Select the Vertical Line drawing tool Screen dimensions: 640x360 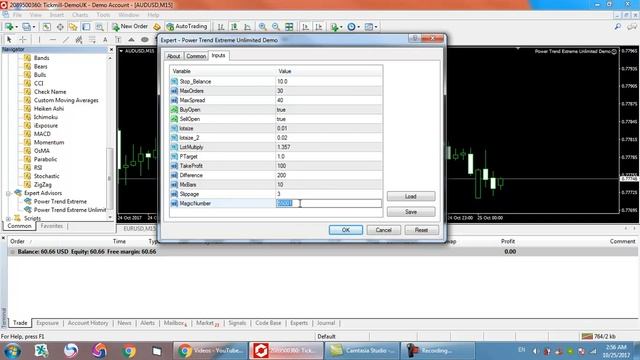(x=39, y=40)
